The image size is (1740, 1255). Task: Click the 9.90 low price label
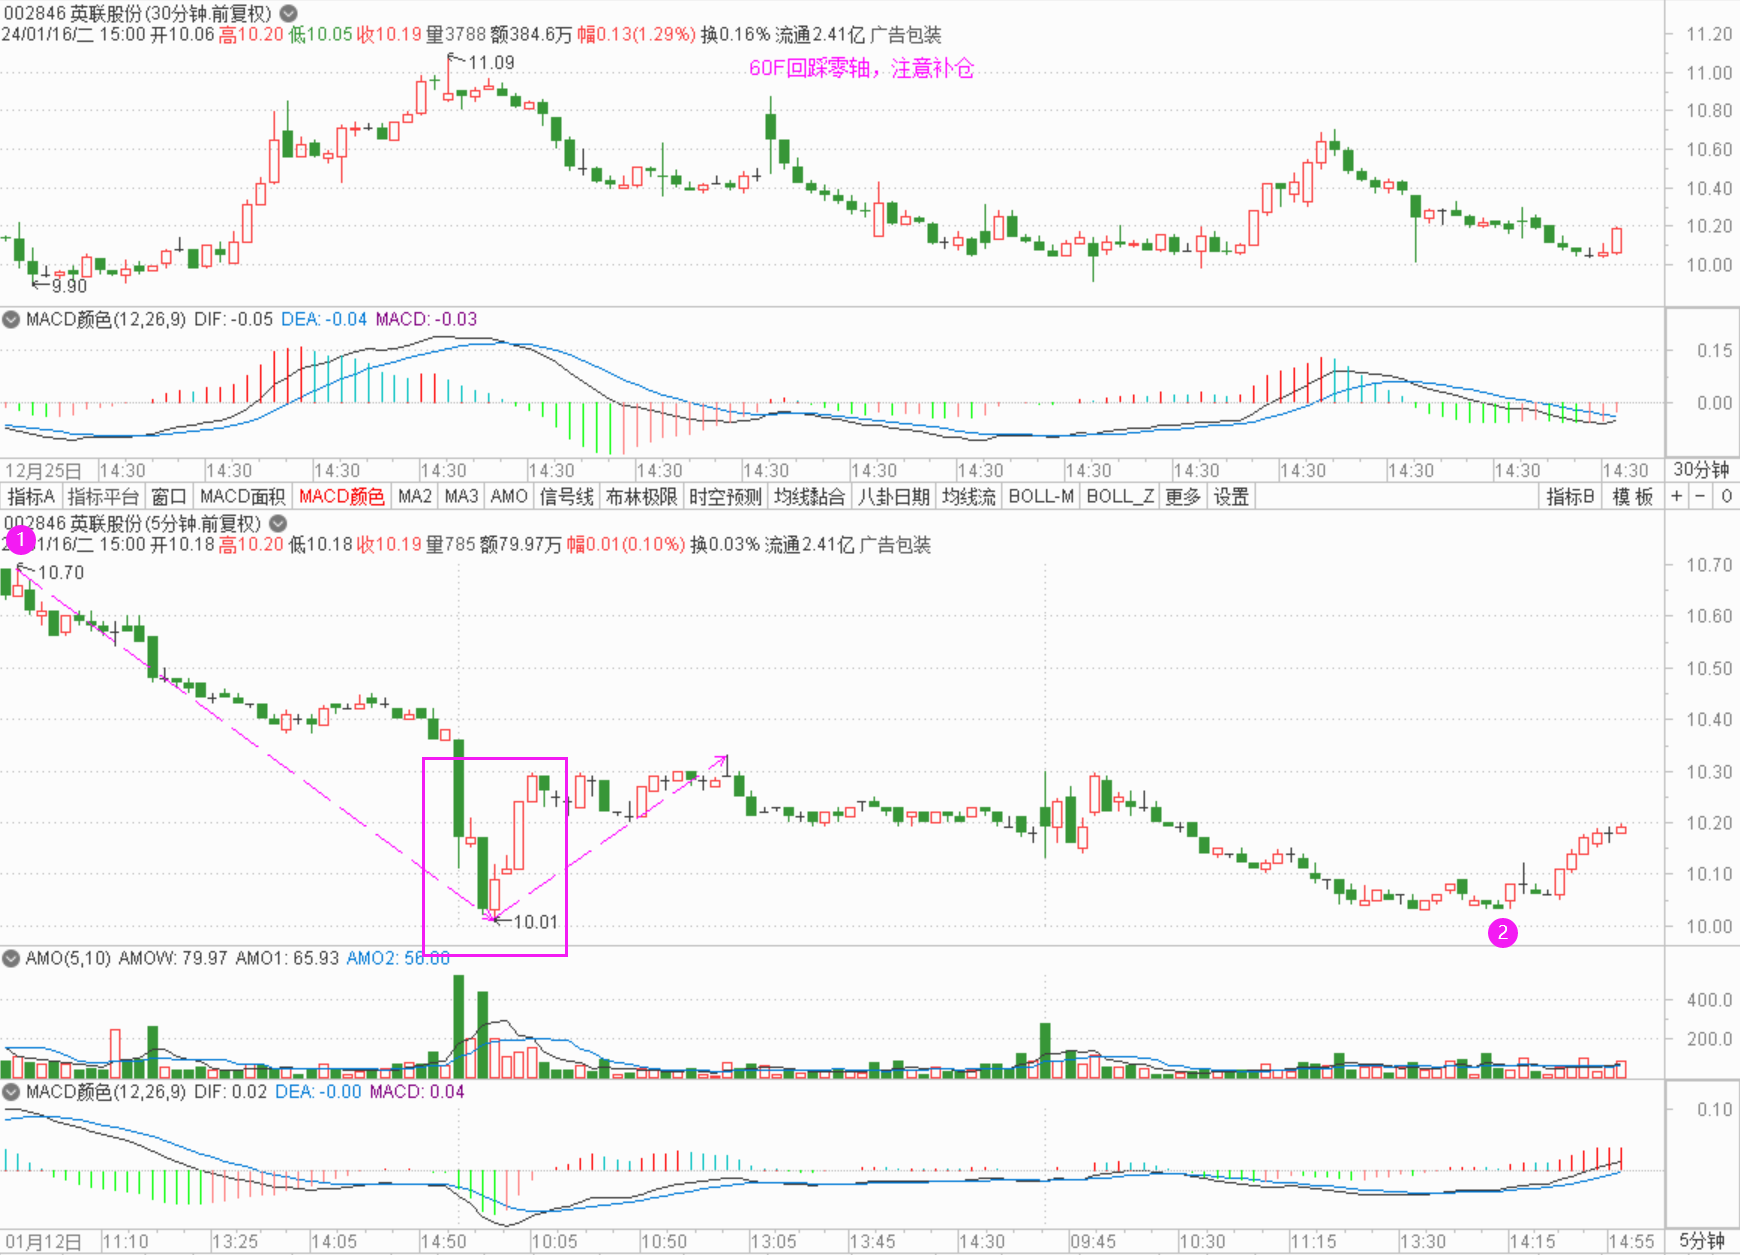point(69,286)
